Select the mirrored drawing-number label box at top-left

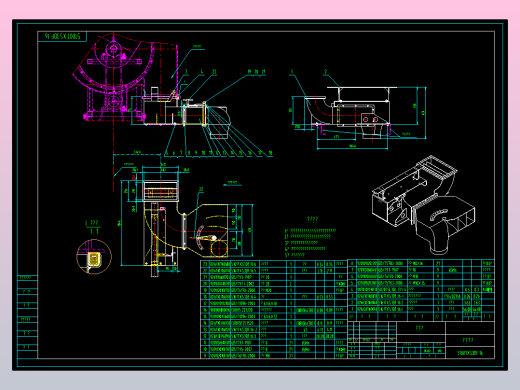coord(62,36)
